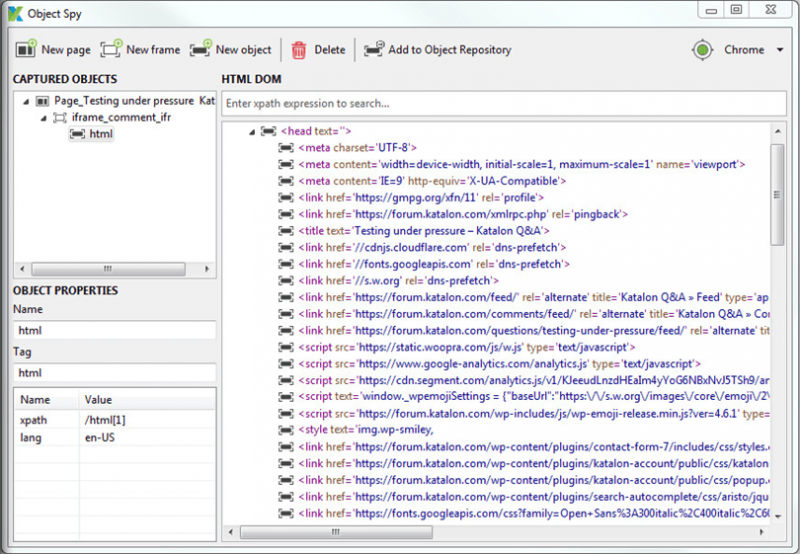The image size is (800, 554).
Task: Click the xpath search input field
Action: tap(500, 103)
